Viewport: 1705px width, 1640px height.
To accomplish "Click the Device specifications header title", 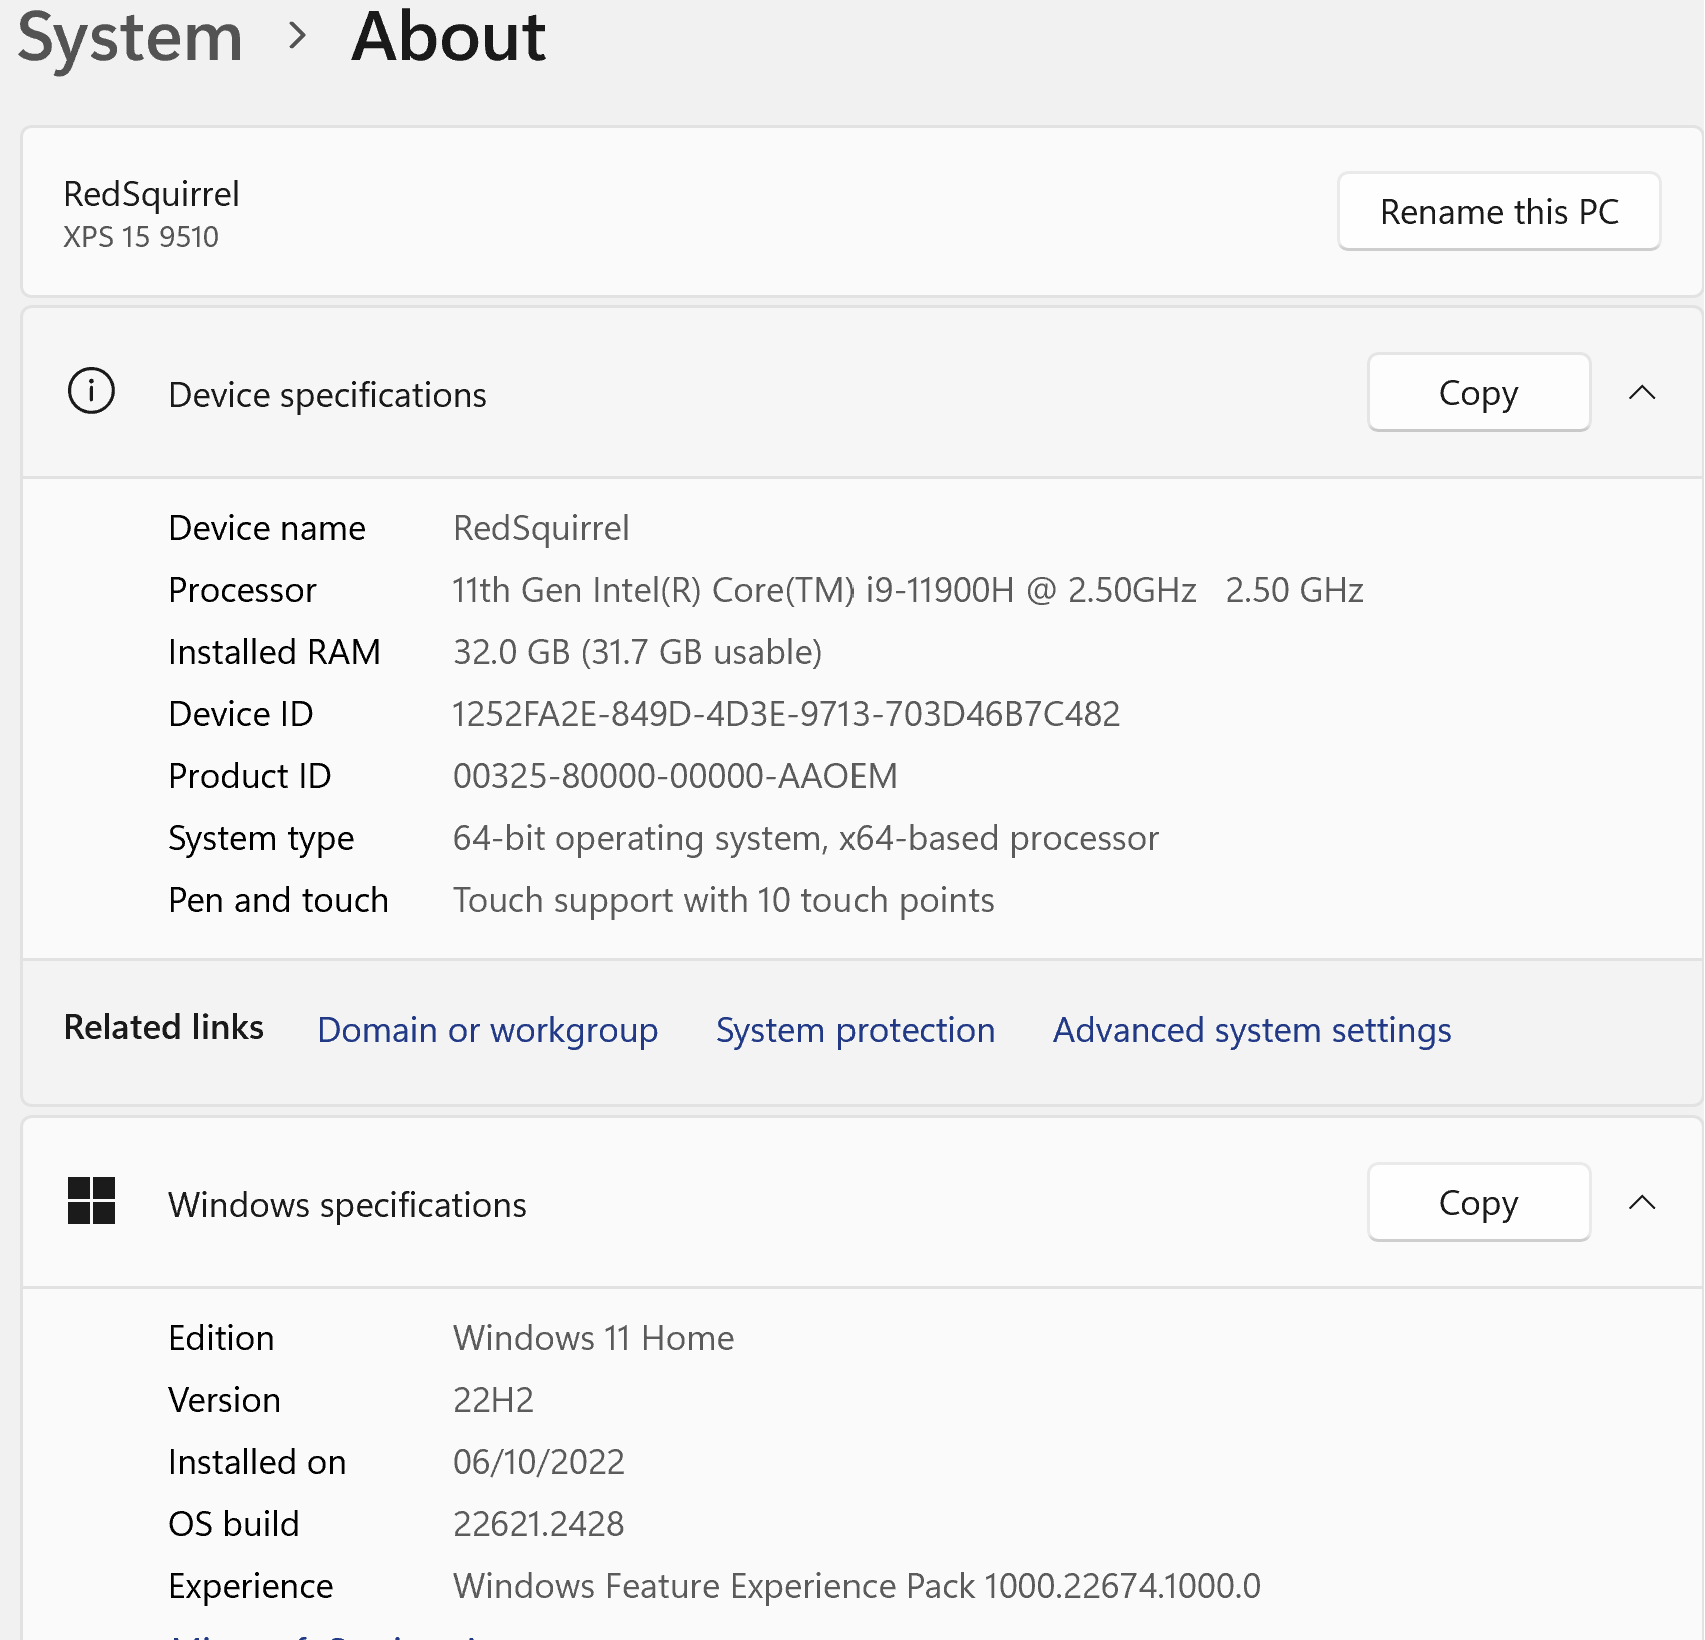I will (327, 395).
